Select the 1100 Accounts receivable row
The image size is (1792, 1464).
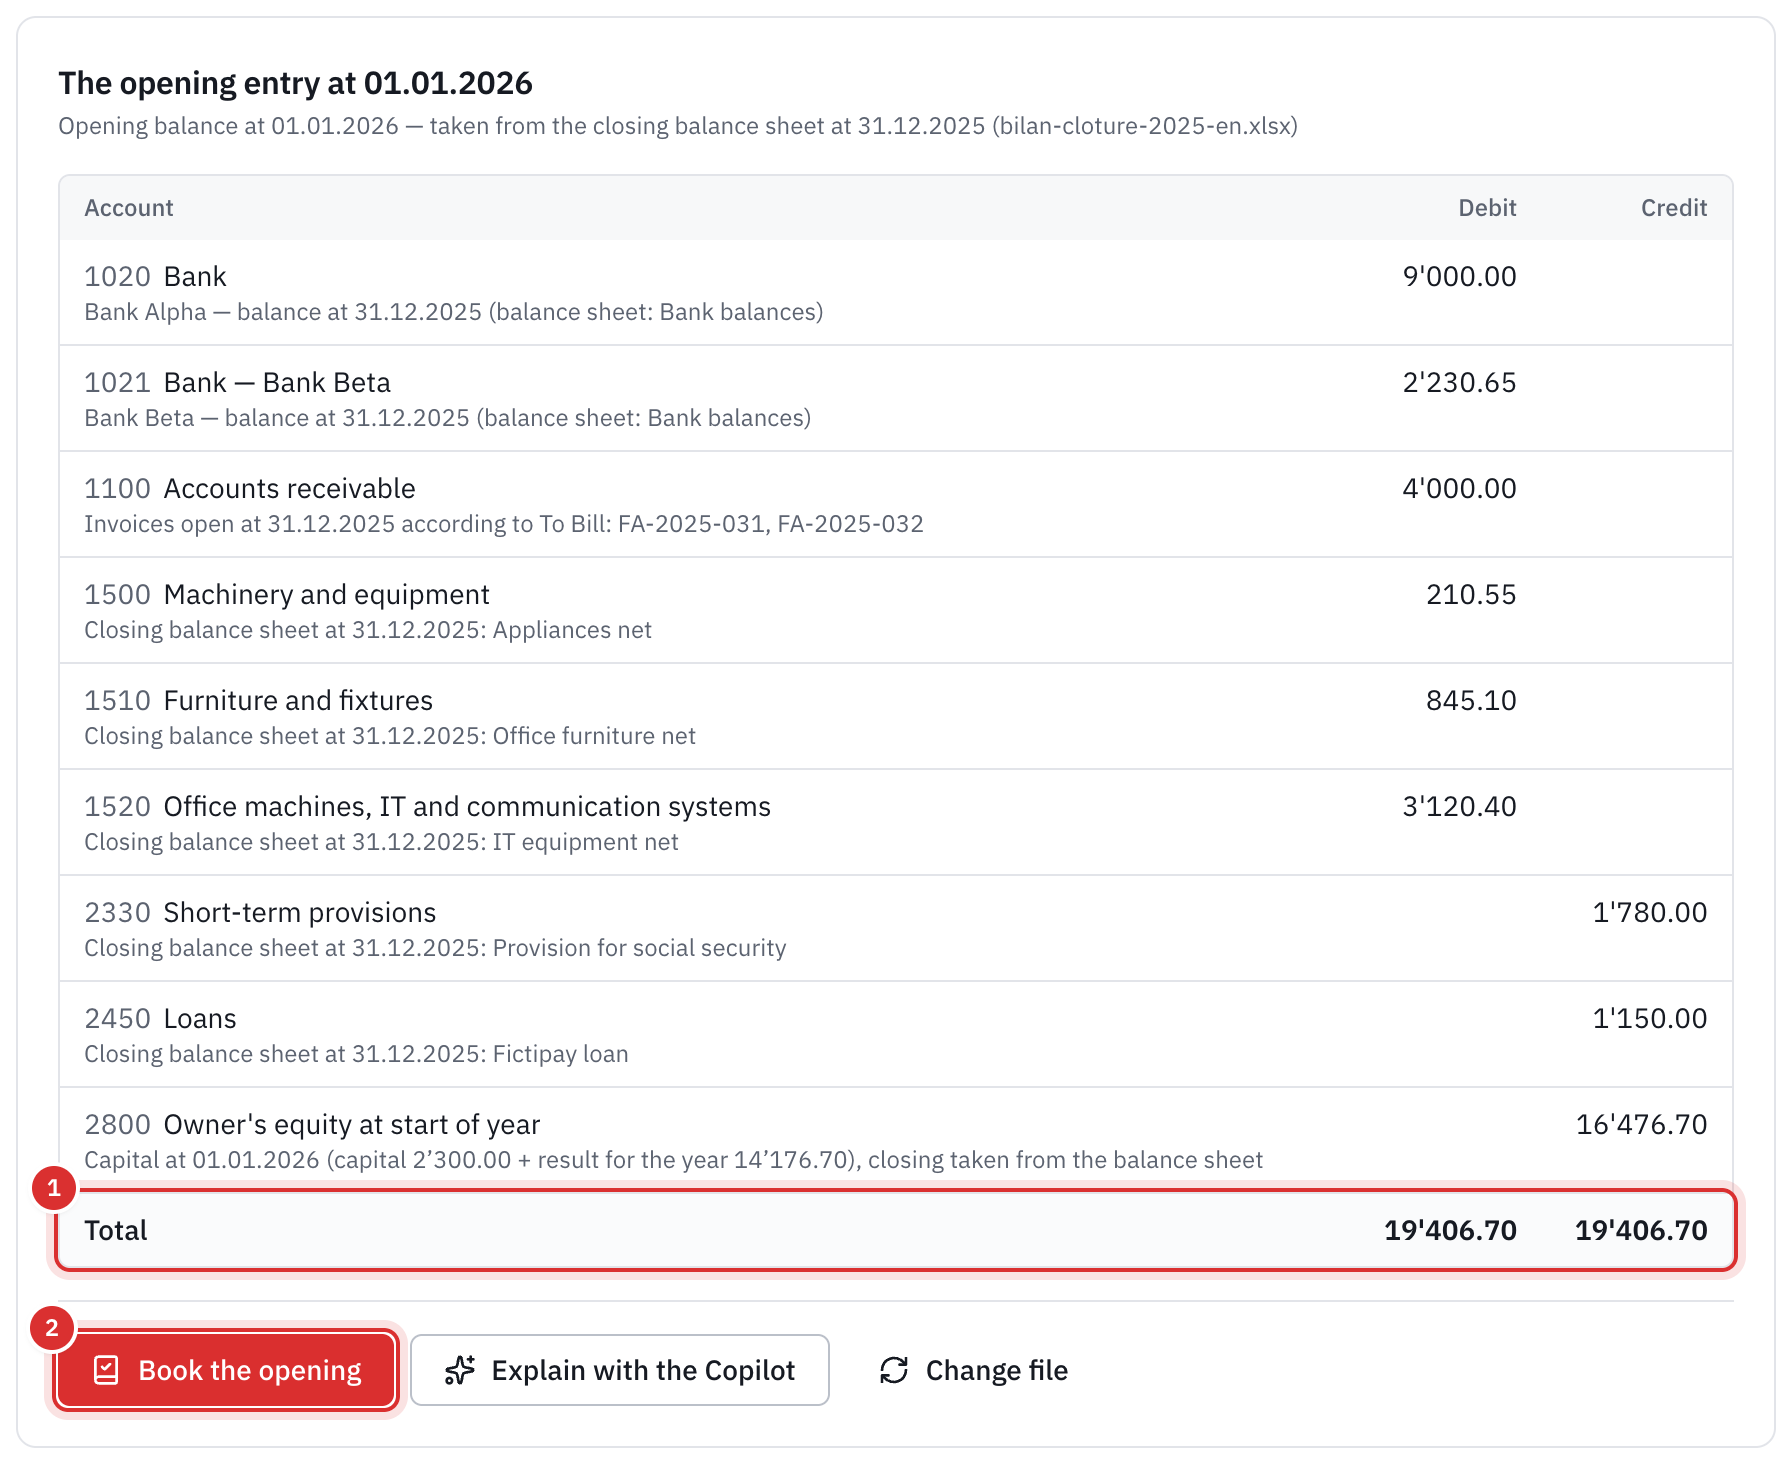coord(896,504)
